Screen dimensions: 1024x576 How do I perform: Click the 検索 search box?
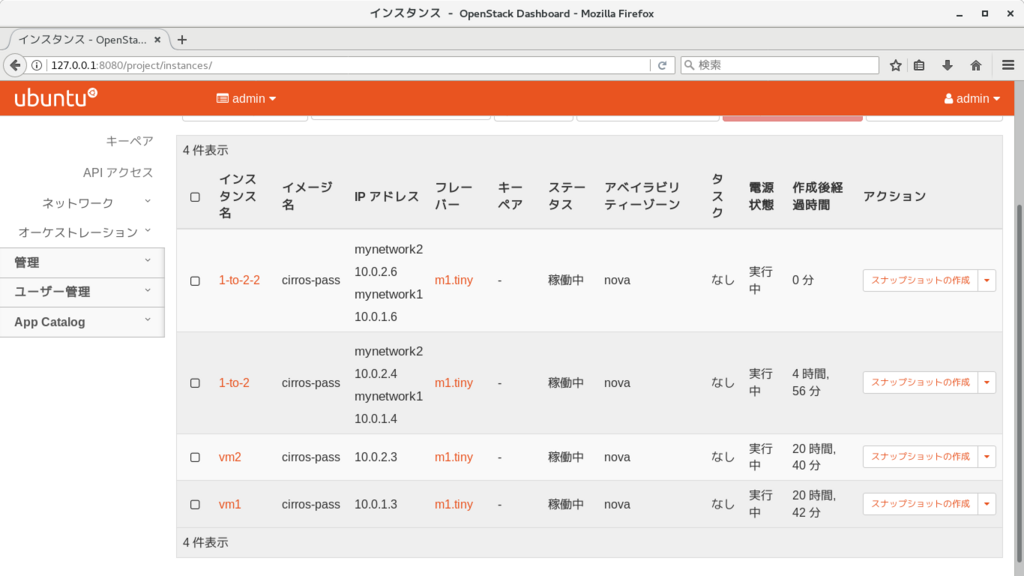click(x=780, y=65)
